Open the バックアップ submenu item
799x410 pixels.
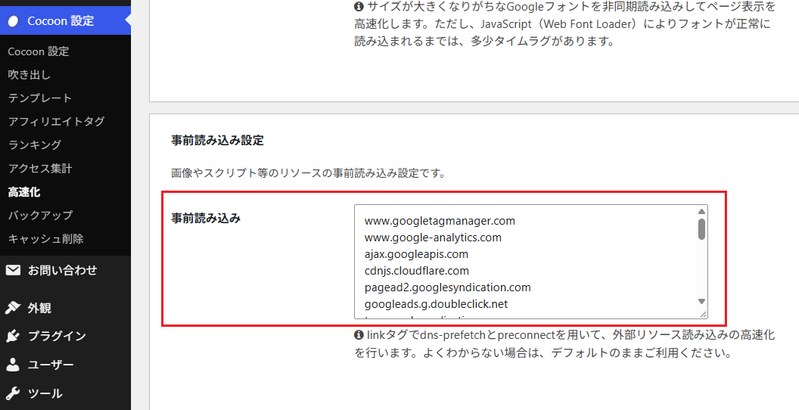click(x=40, y=215)
